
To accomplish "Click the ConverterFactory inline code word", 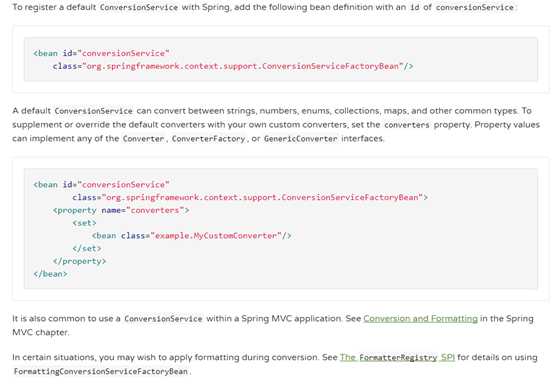I will (208, 139).
